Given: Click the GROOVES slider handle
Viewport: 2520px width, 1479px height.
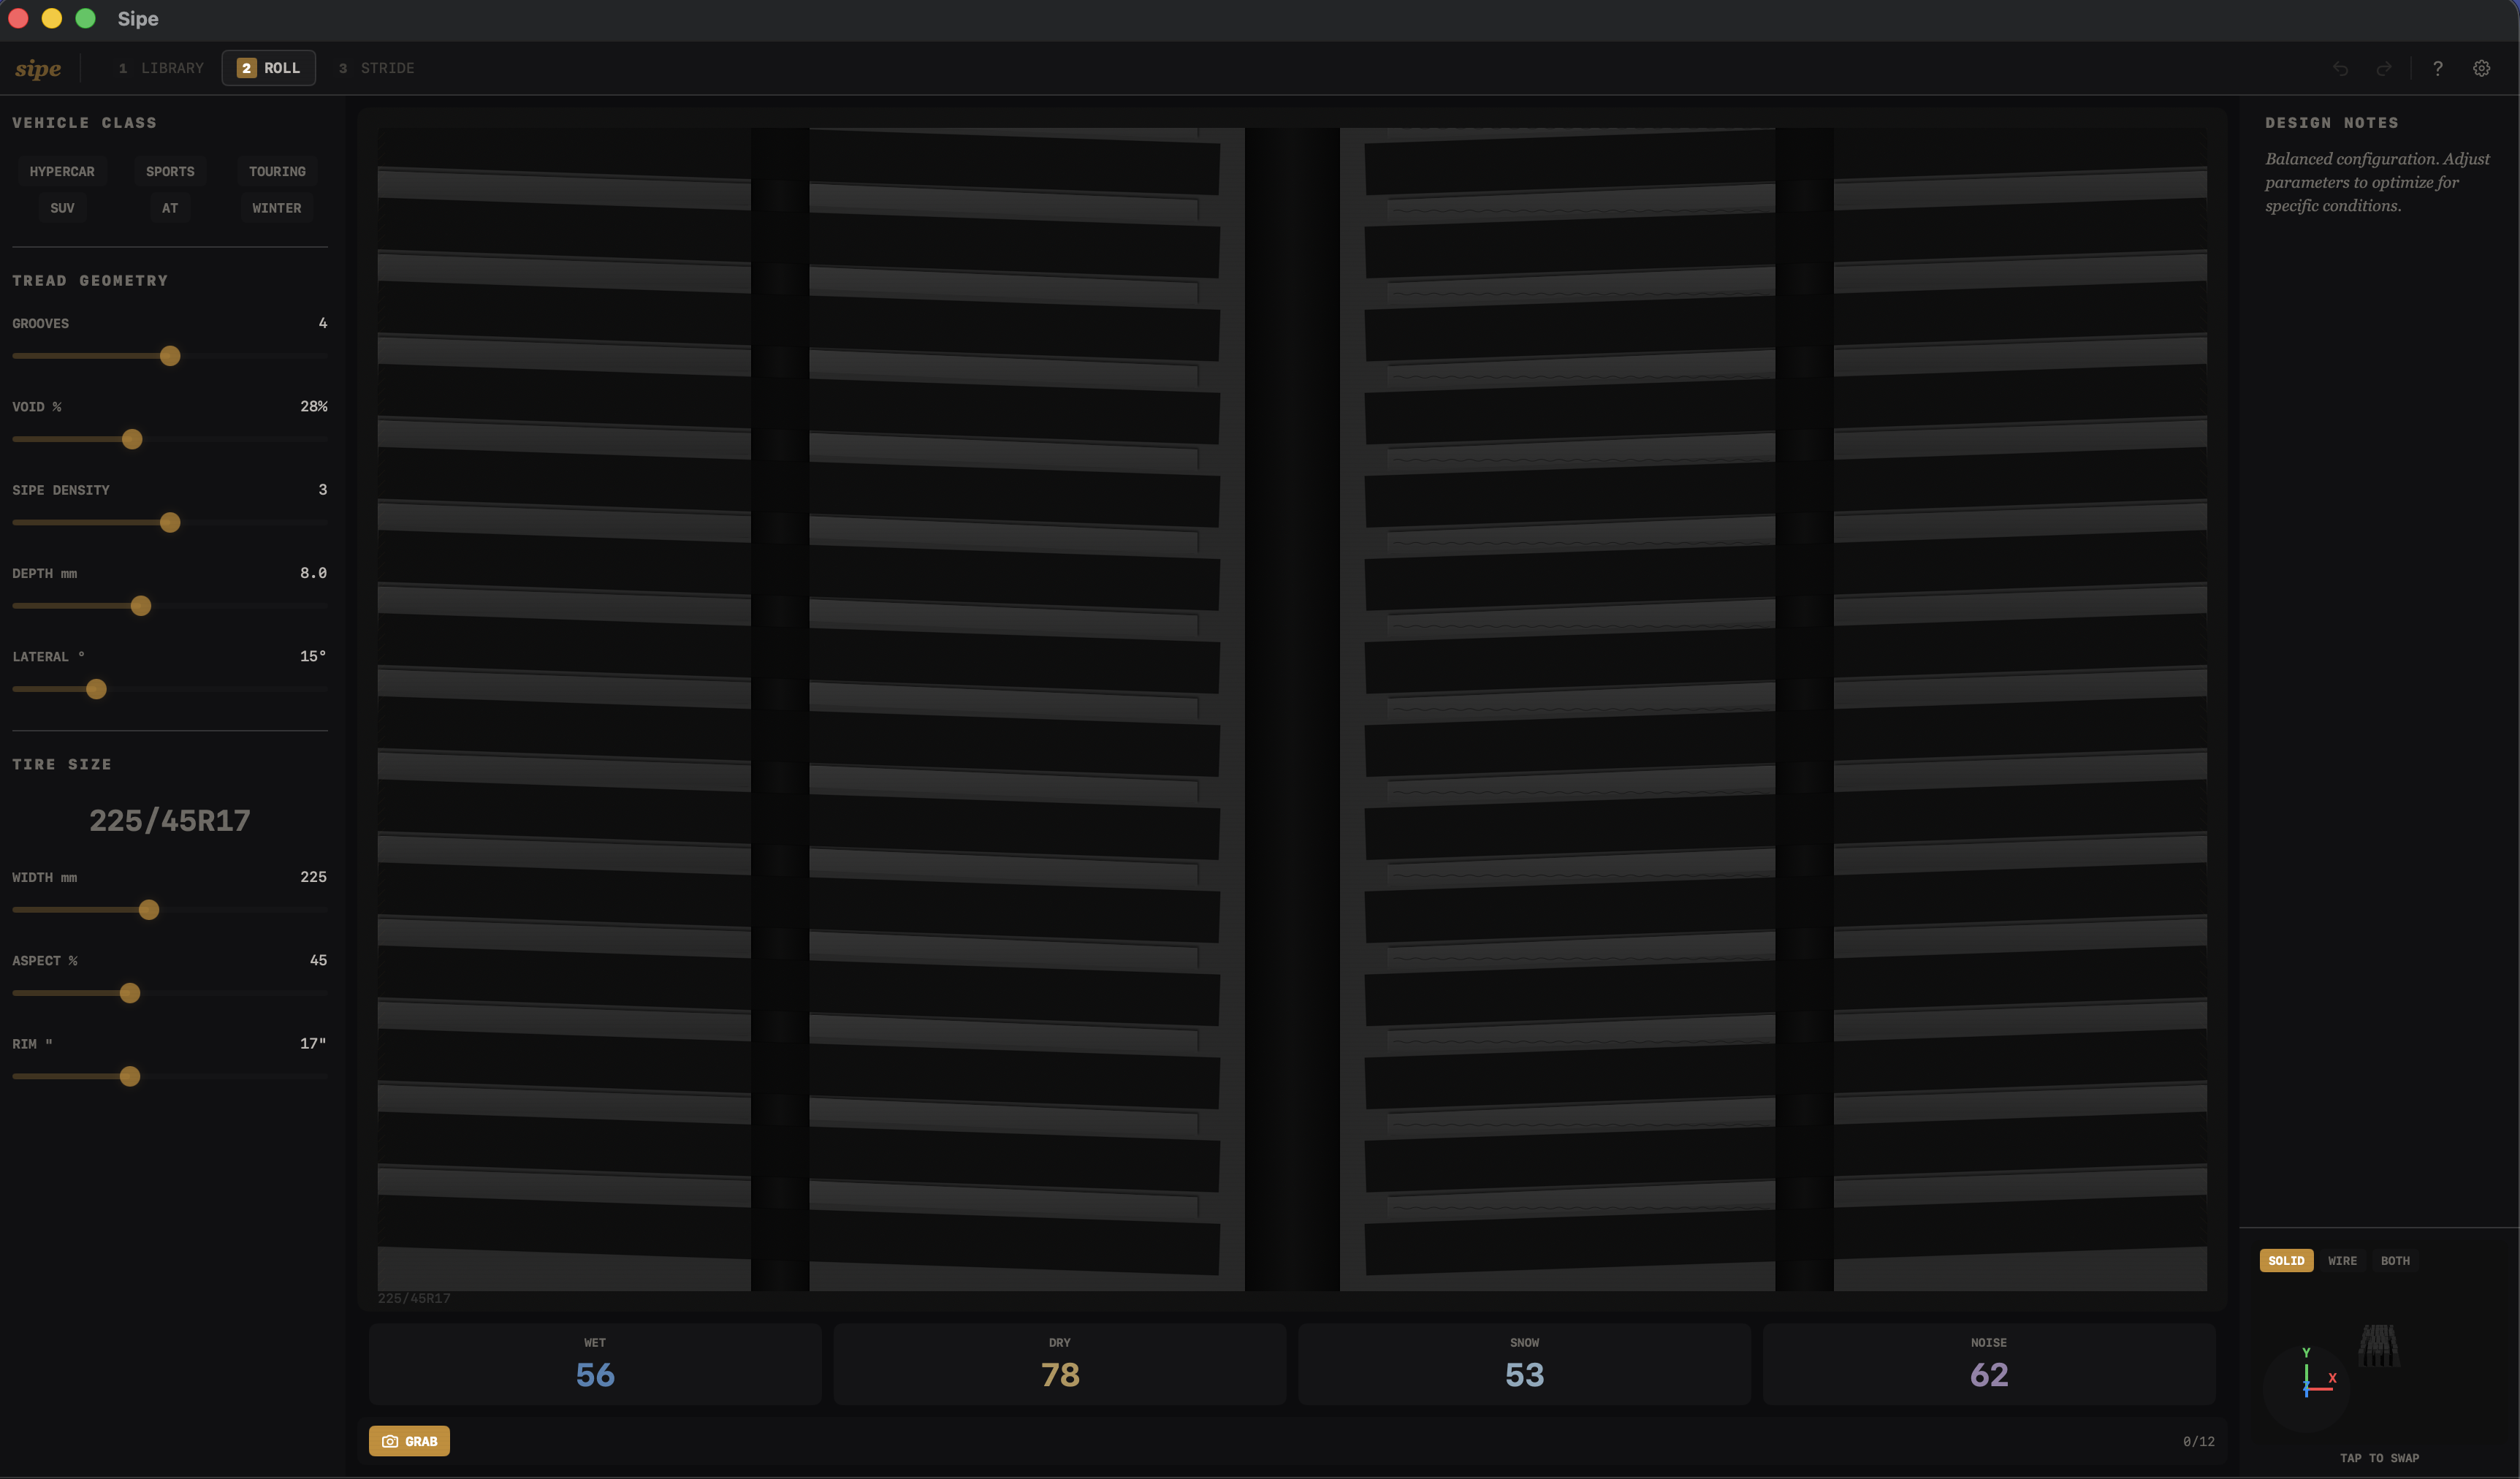Looking at the screenshot, I should (x=170, y=356).
